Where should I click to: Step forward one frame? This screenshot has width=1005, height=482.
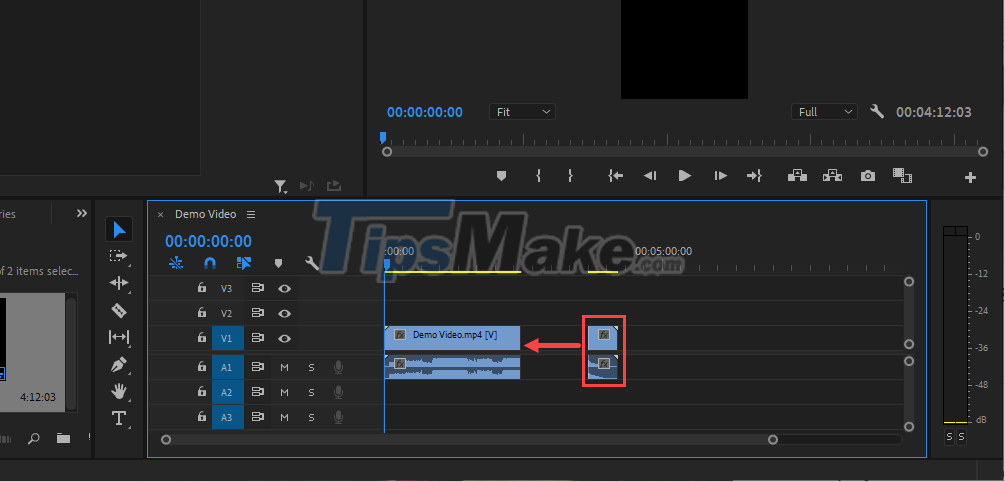(x=720, y=176)
